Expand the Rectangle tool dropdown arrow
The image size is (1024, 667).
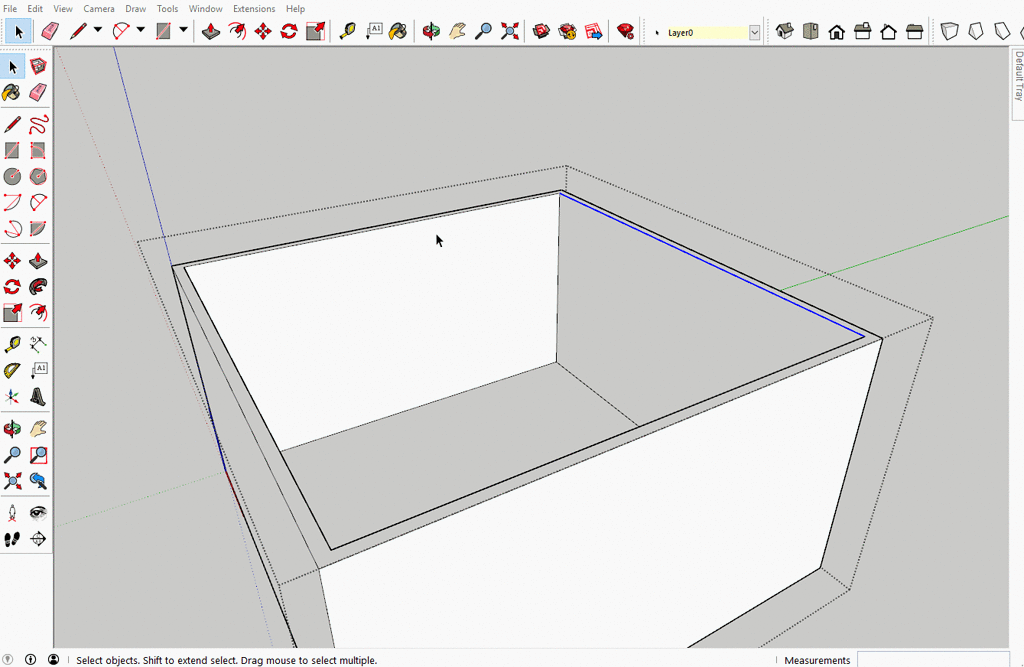182,30
